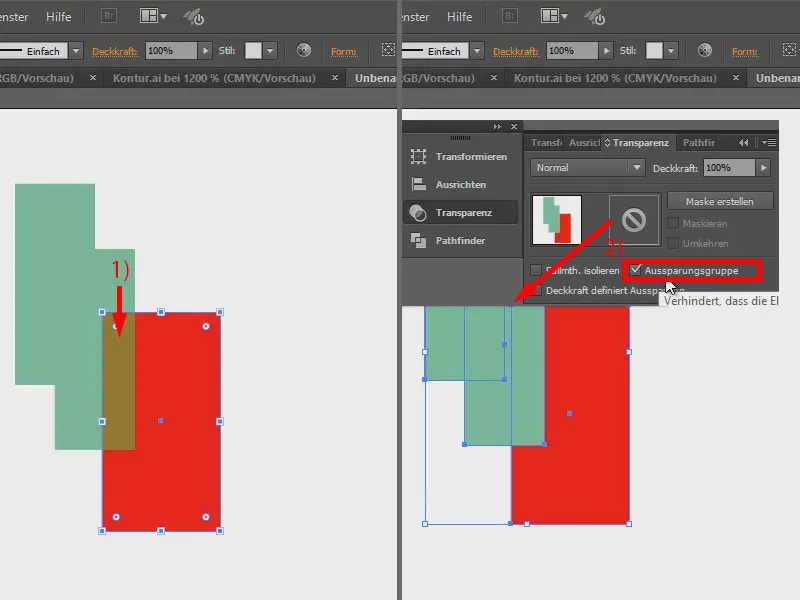Open control bar Deckkraft arrow, right screenshot
This screenshot has height=600, width=800.
pyautogui.click(x=606, y=51)
